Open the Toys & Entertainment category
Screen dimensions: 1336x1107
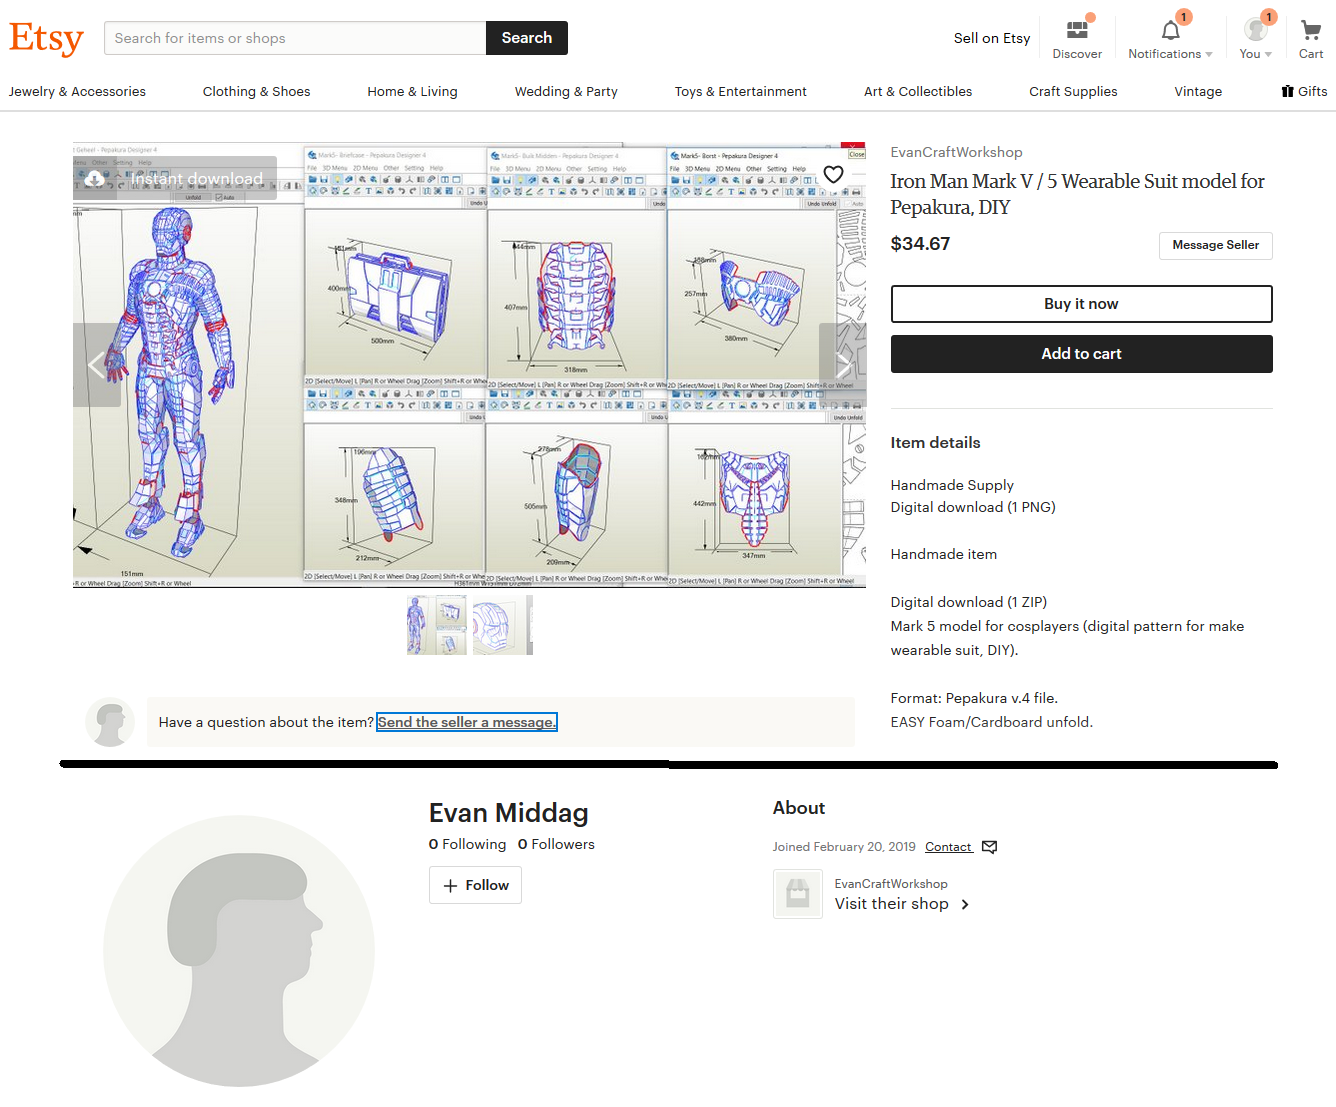click(x=741, y=91)
